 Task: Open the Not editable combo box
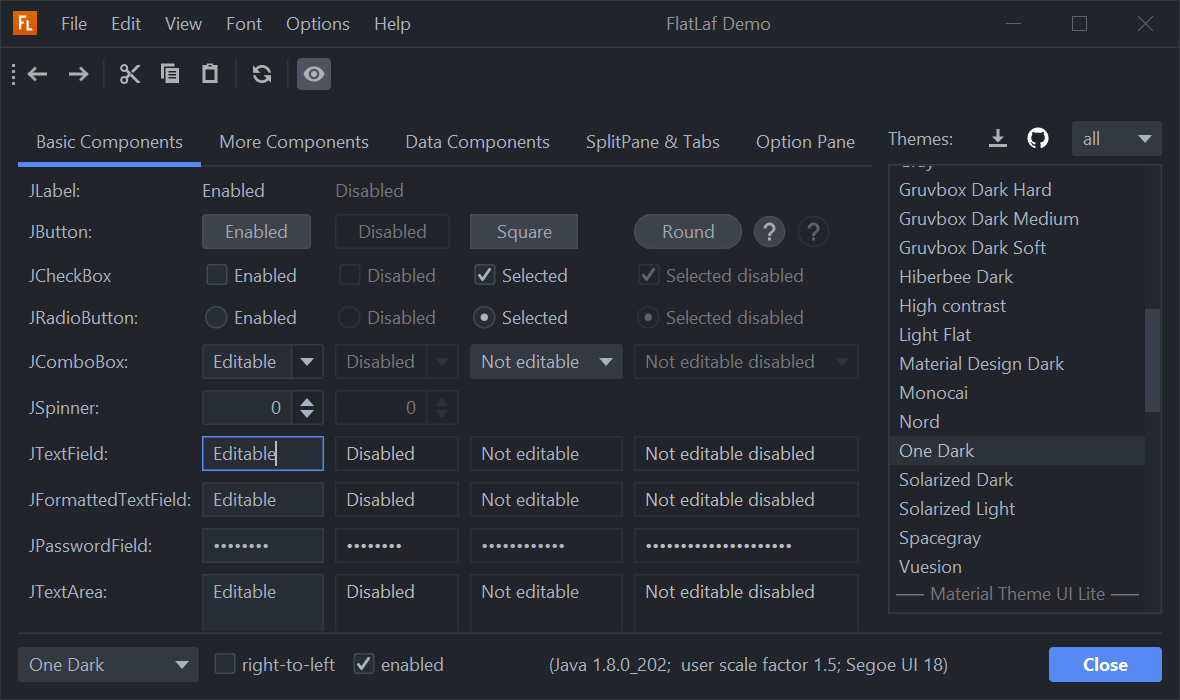coord(546,362)
